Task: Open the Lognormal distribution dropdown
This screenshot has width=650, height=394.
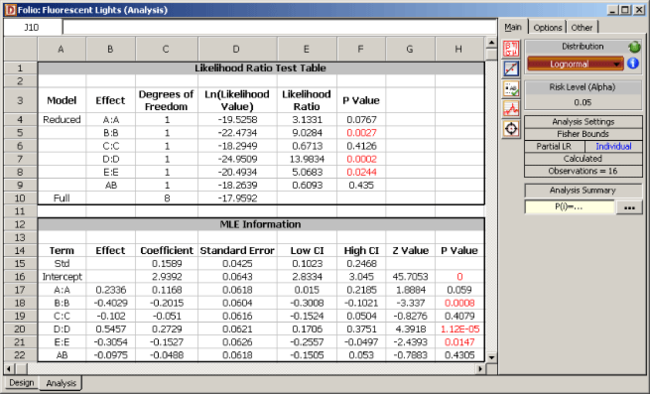Action: (575, 64)
